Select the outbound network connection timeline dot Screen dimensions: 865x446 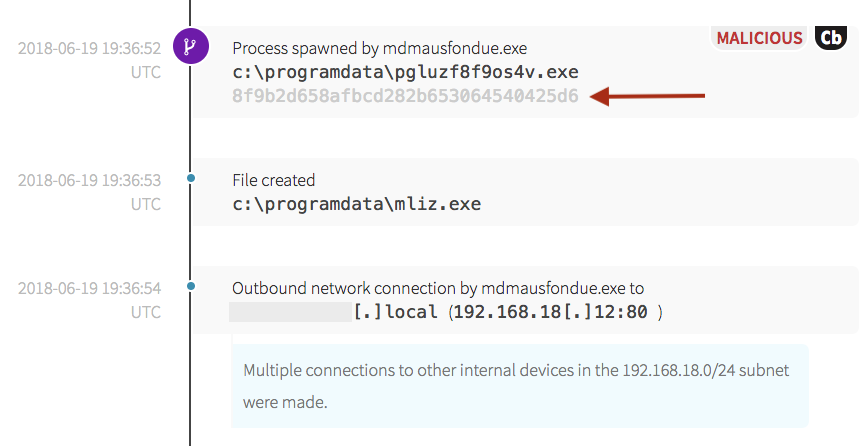190,287
